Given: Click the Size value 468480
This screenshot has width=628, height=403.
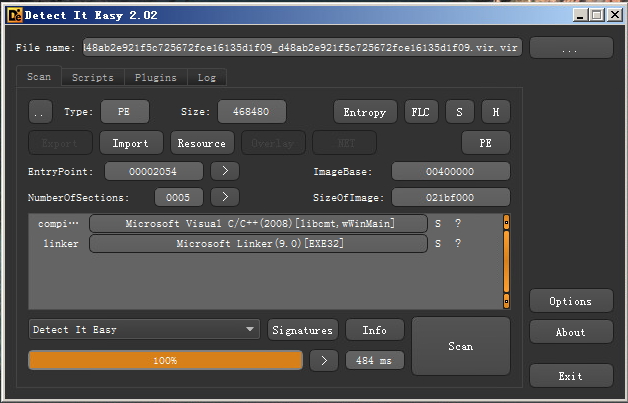Looking at the screenshot, I should pos(252,112).
